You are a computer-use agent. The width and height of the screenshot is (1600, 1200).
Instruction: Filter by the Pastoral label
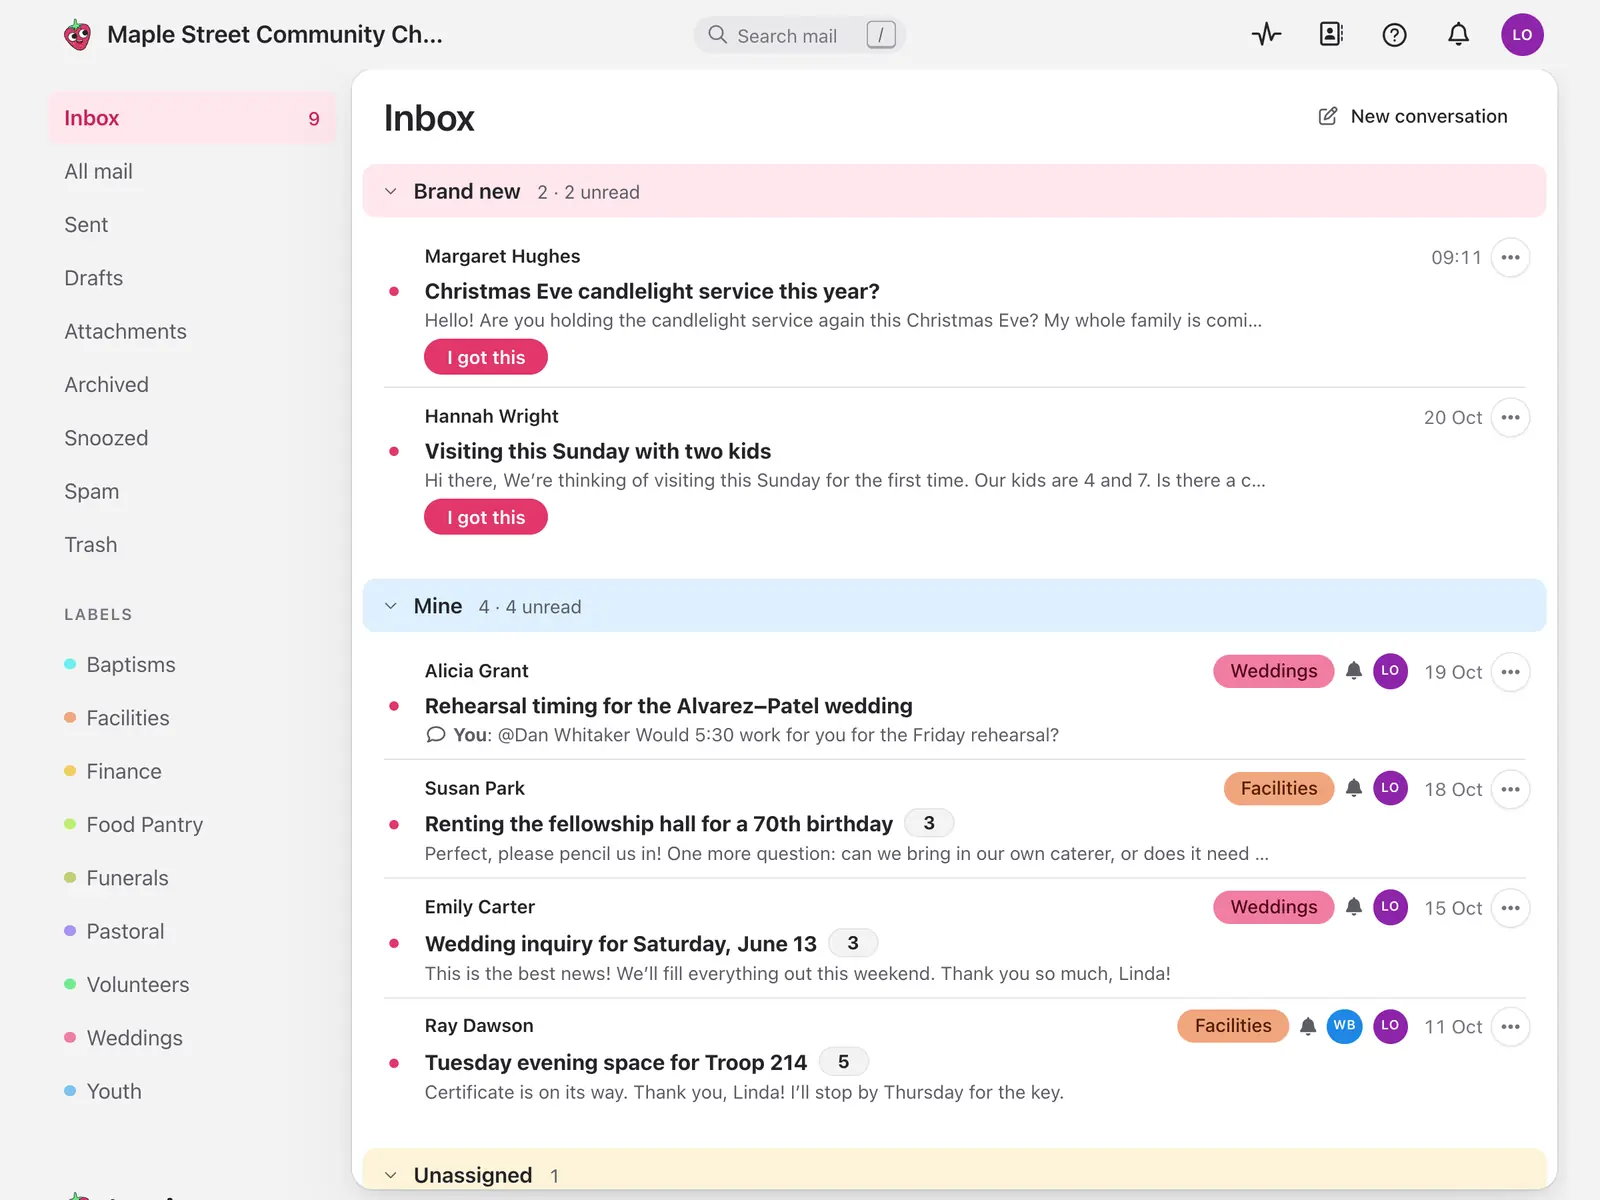115,932
